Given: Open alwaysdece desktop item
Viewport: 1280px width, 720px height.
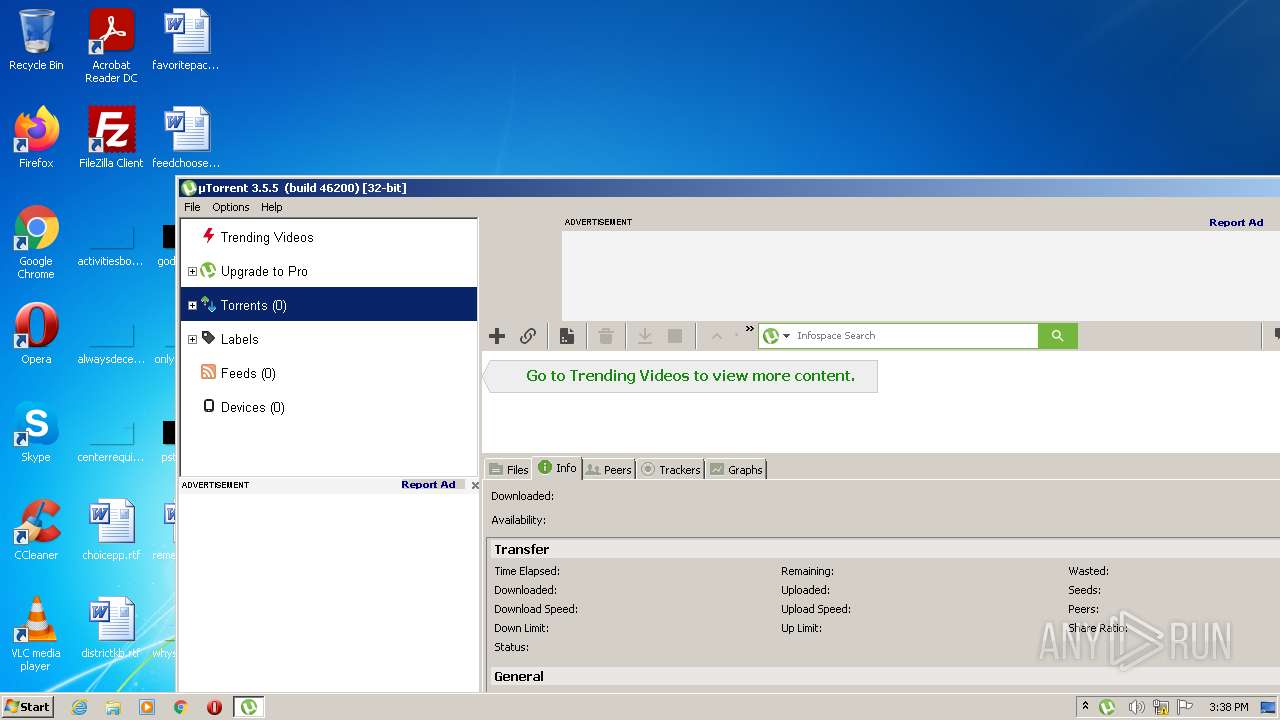Looking at the screenshot, I should pyautogui.click(x=111, y=345).
